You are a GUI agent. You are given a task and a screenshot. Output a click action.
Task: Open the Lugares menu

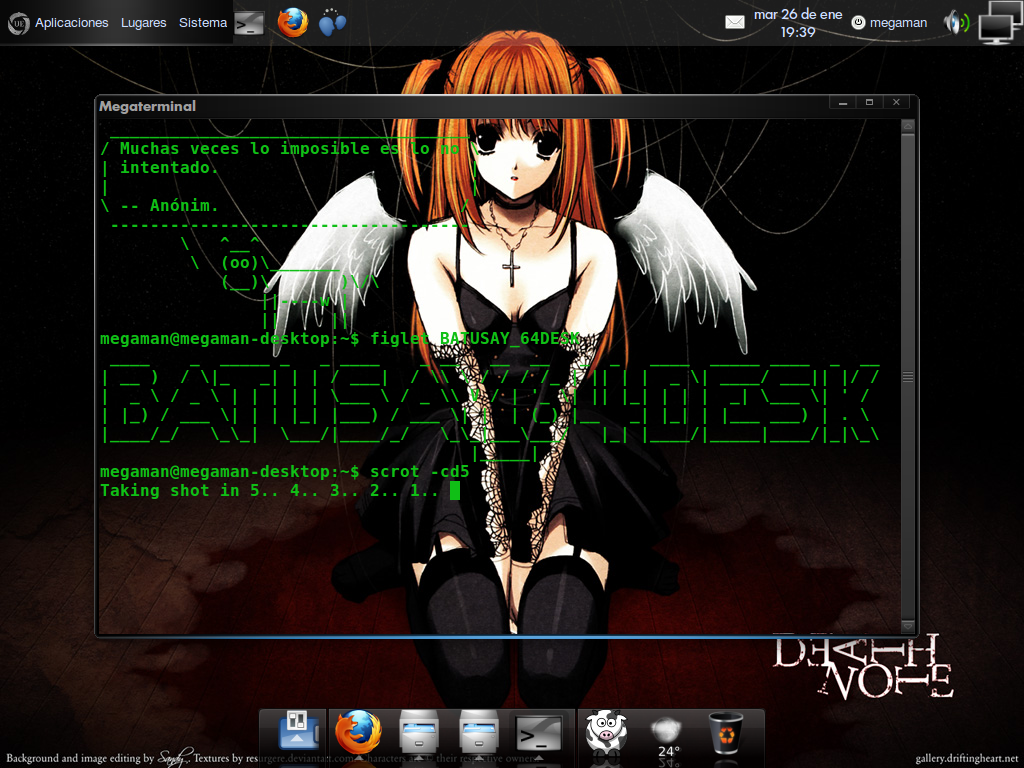[144, 23]
